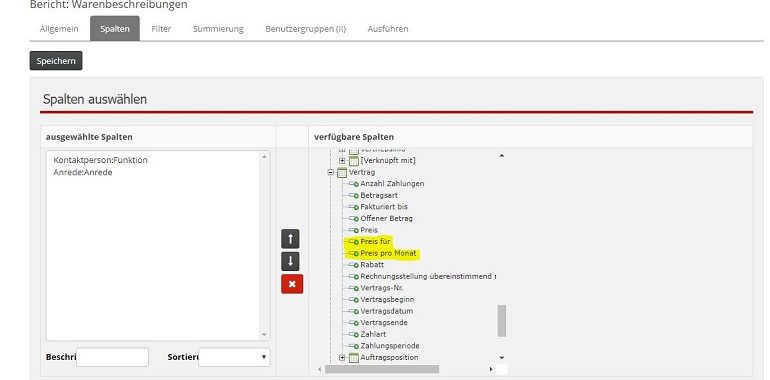The width and height of the screenshot is (770, 380).
Task: Select Vertragsbeginn column
Action: click(387, 299)
